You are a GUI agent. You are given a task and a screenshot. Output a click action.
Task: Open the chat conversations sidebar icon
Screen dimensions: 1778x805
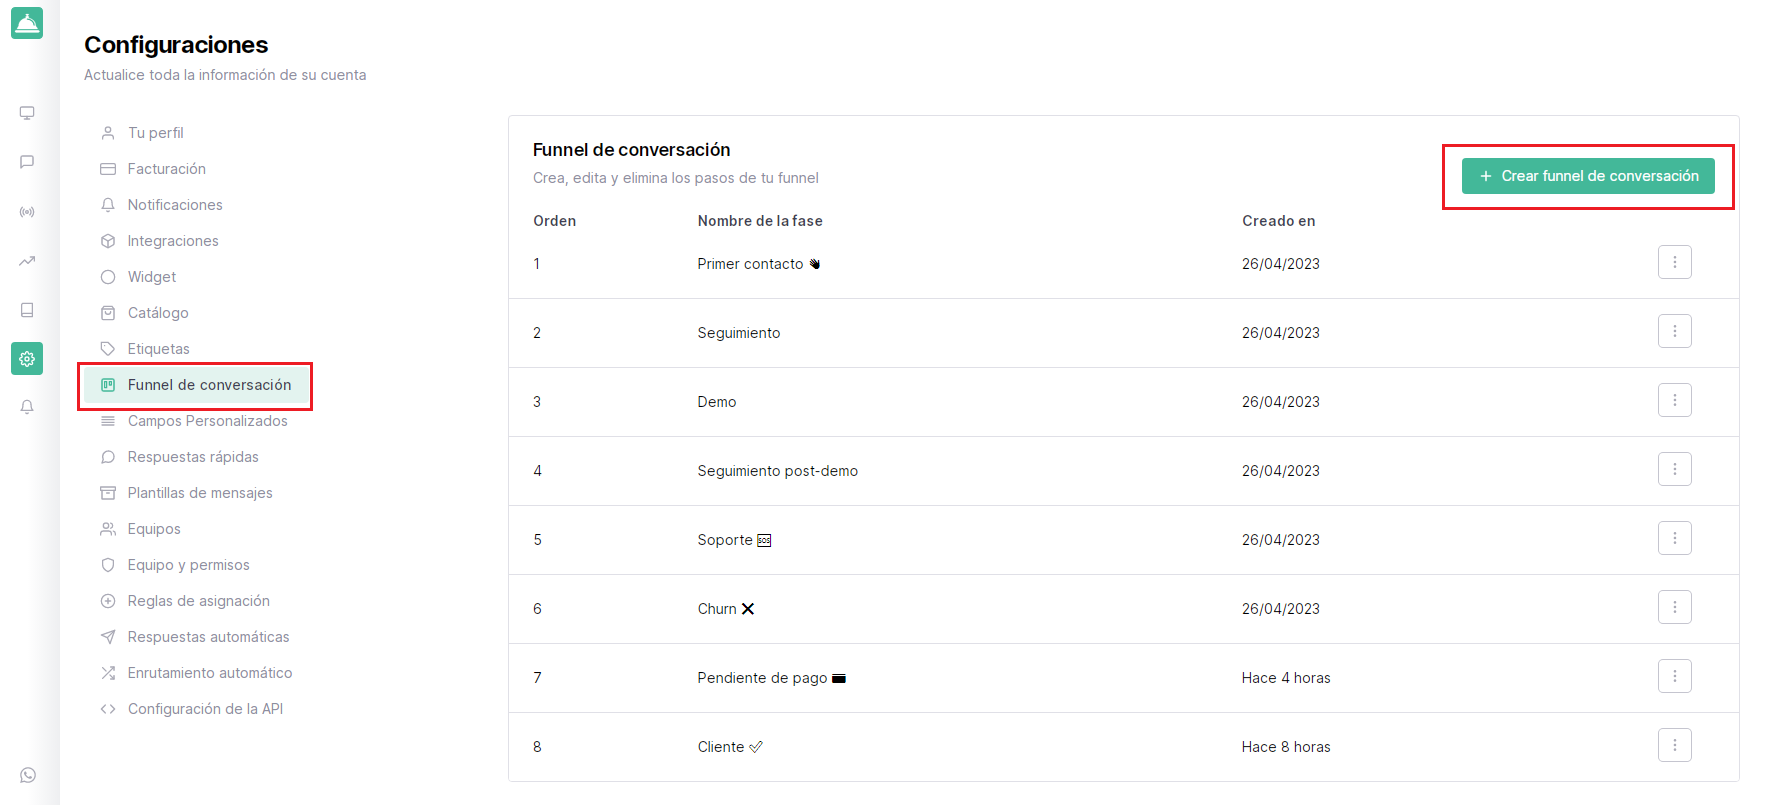coord(27,162)
